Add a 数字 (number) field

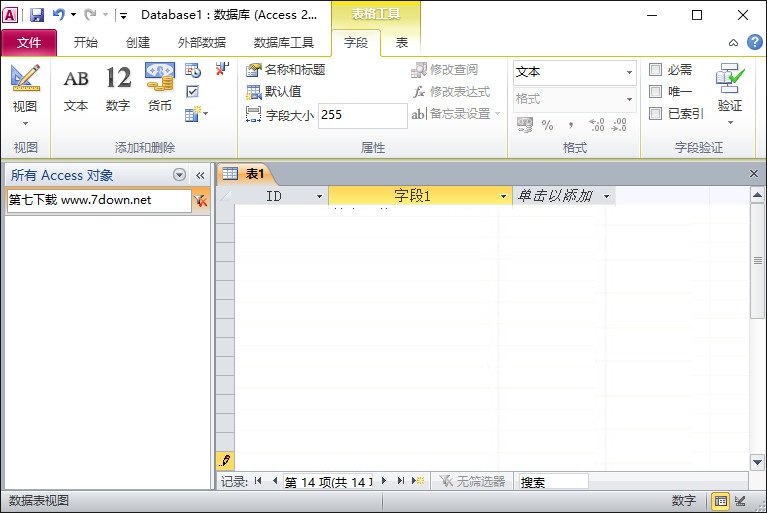pyautogui.click(x=118, y=88)
